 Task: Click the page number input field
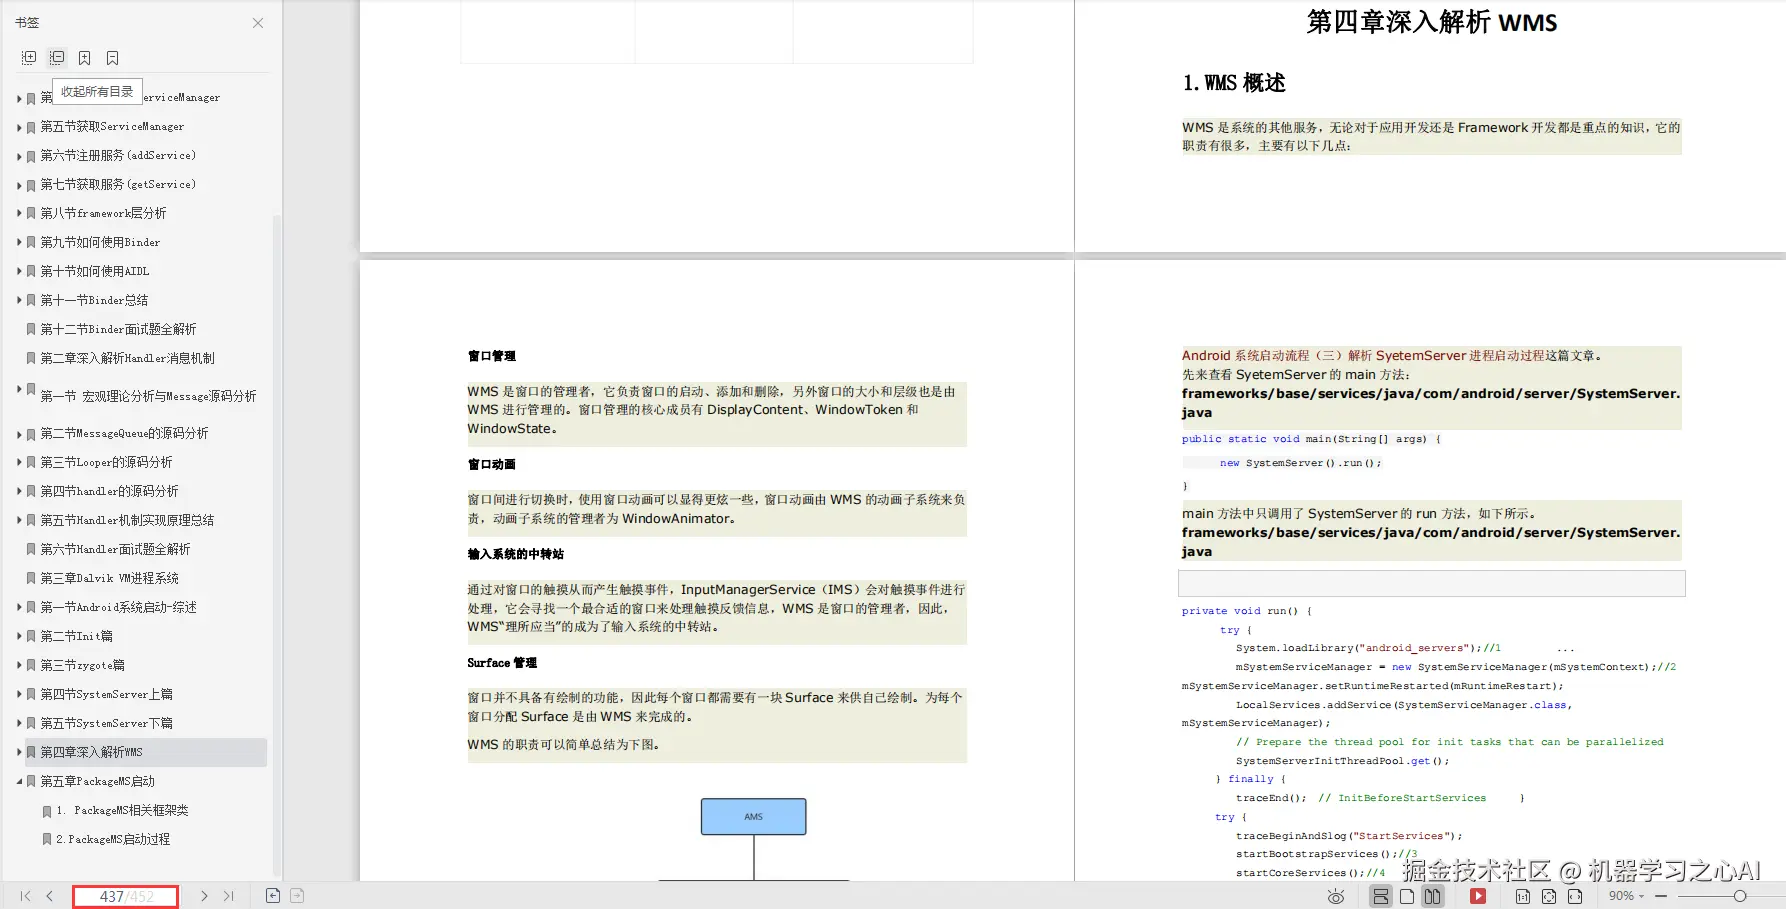coord(125,895)
